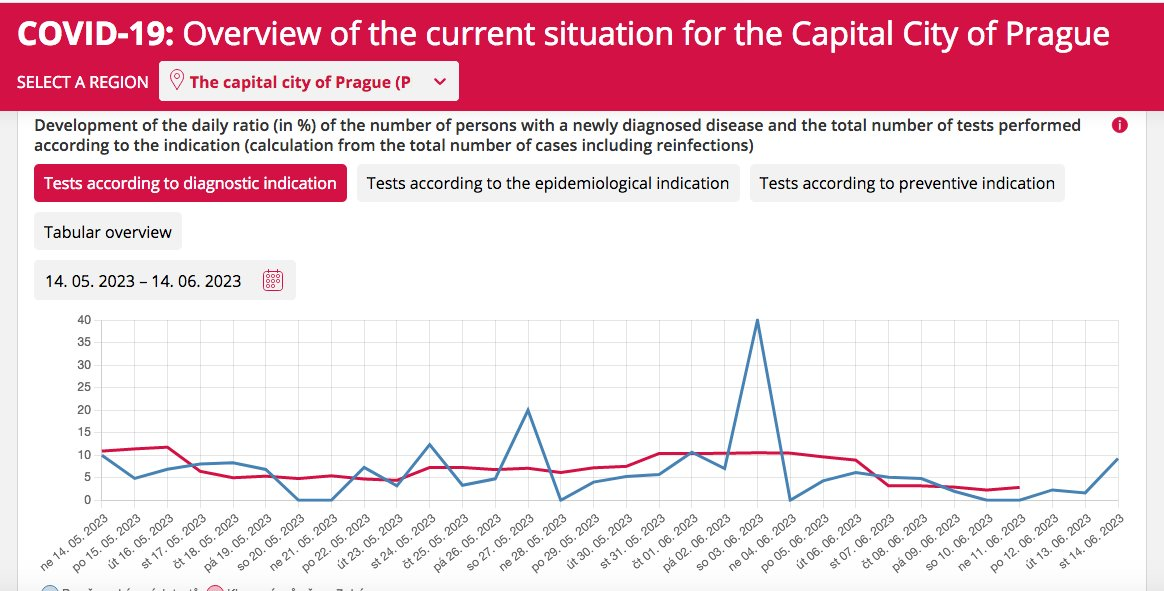Expand the region dropdown chevron
Image resolution: width=1164 pixels, height=591 pixels.
pyautogui.click(x=440, y=82)
